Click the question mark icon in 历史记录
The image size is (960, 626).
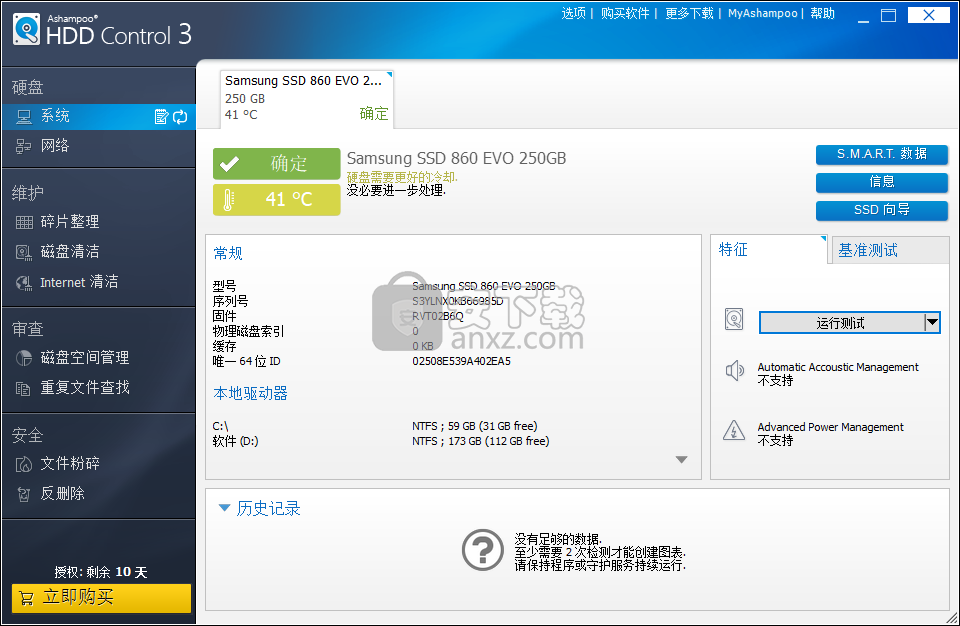(x=482, y=549)
